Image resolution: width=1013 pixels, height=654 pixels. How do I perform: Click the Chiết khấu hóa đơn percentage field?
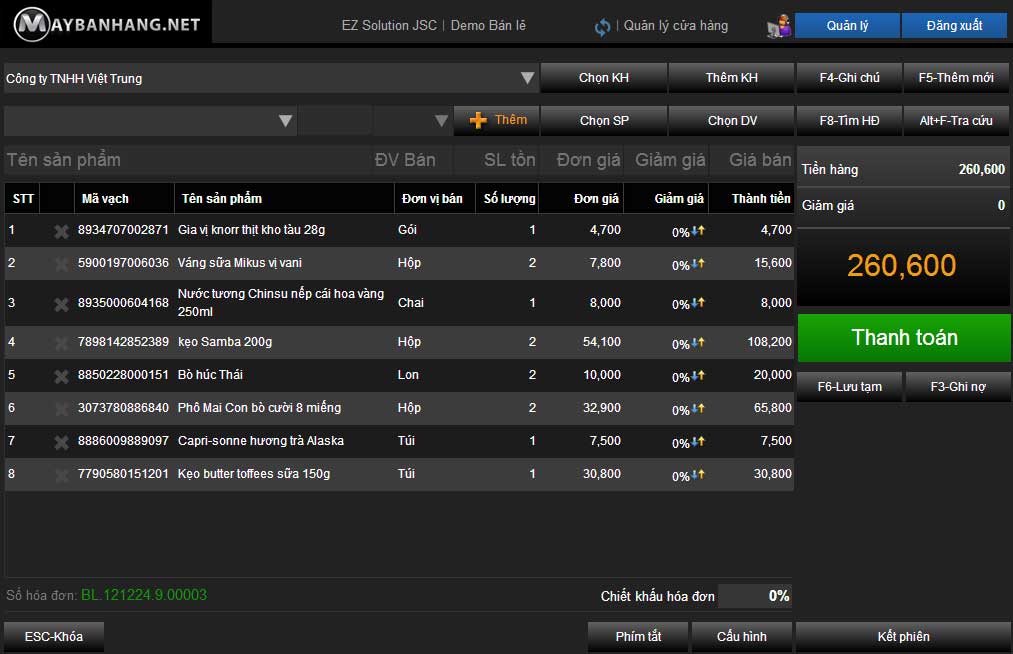[x=755, y=596]
